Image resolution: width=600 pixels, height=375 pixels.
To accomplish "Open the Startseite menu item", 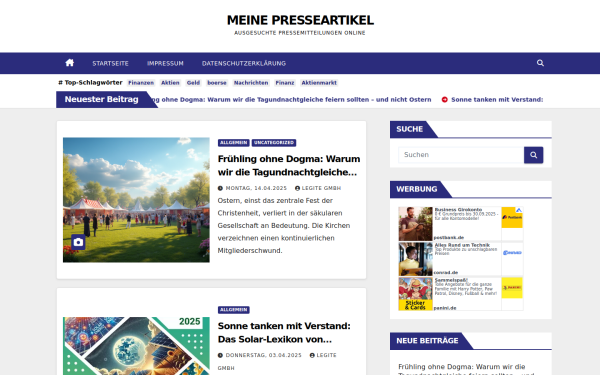I will [x=110, y=64].
